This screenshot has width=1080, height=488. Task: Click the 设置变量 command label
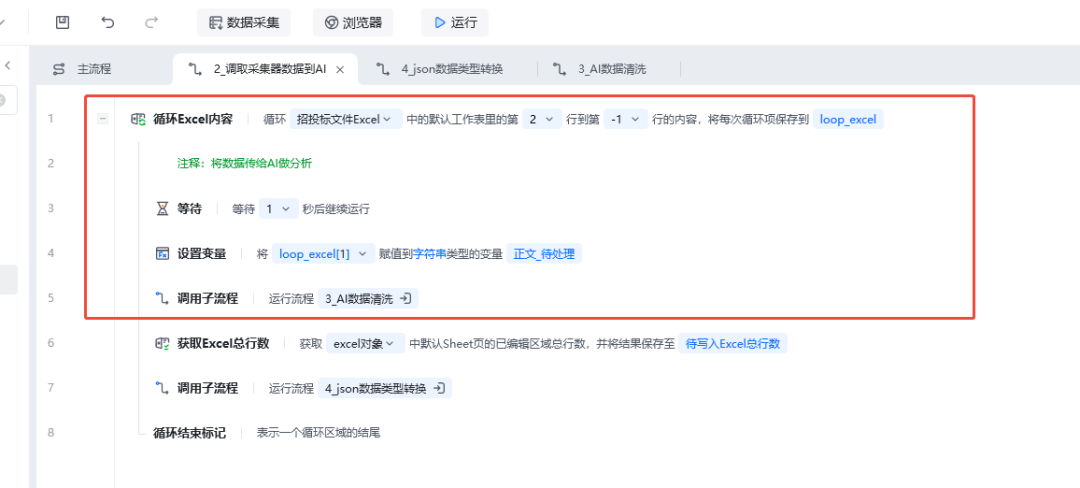tap(202, 253)
